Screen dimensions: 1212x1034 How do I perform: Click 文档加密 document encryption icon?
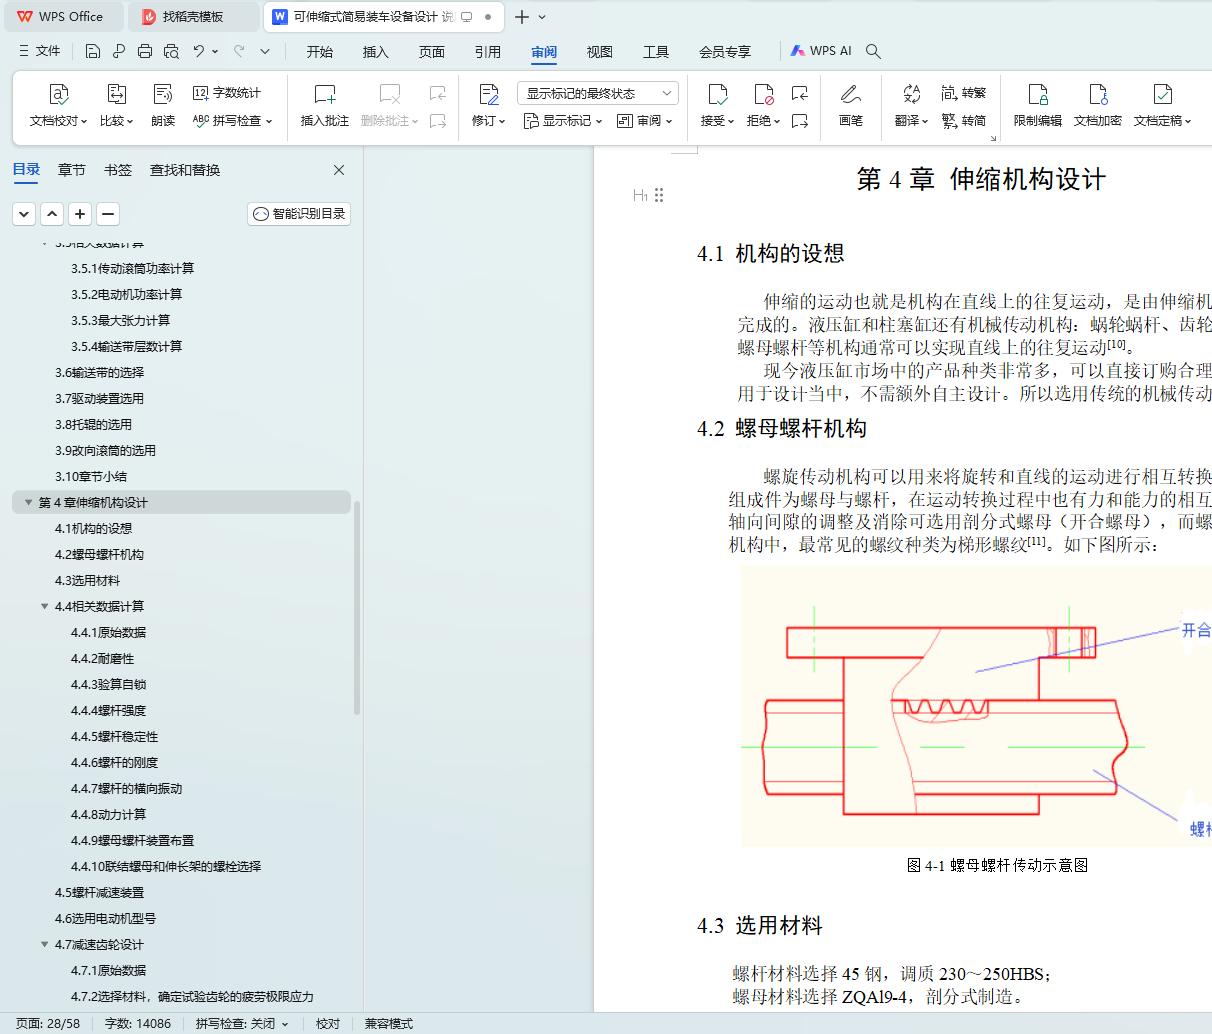pyautogui.click(x=1098, y=94)
